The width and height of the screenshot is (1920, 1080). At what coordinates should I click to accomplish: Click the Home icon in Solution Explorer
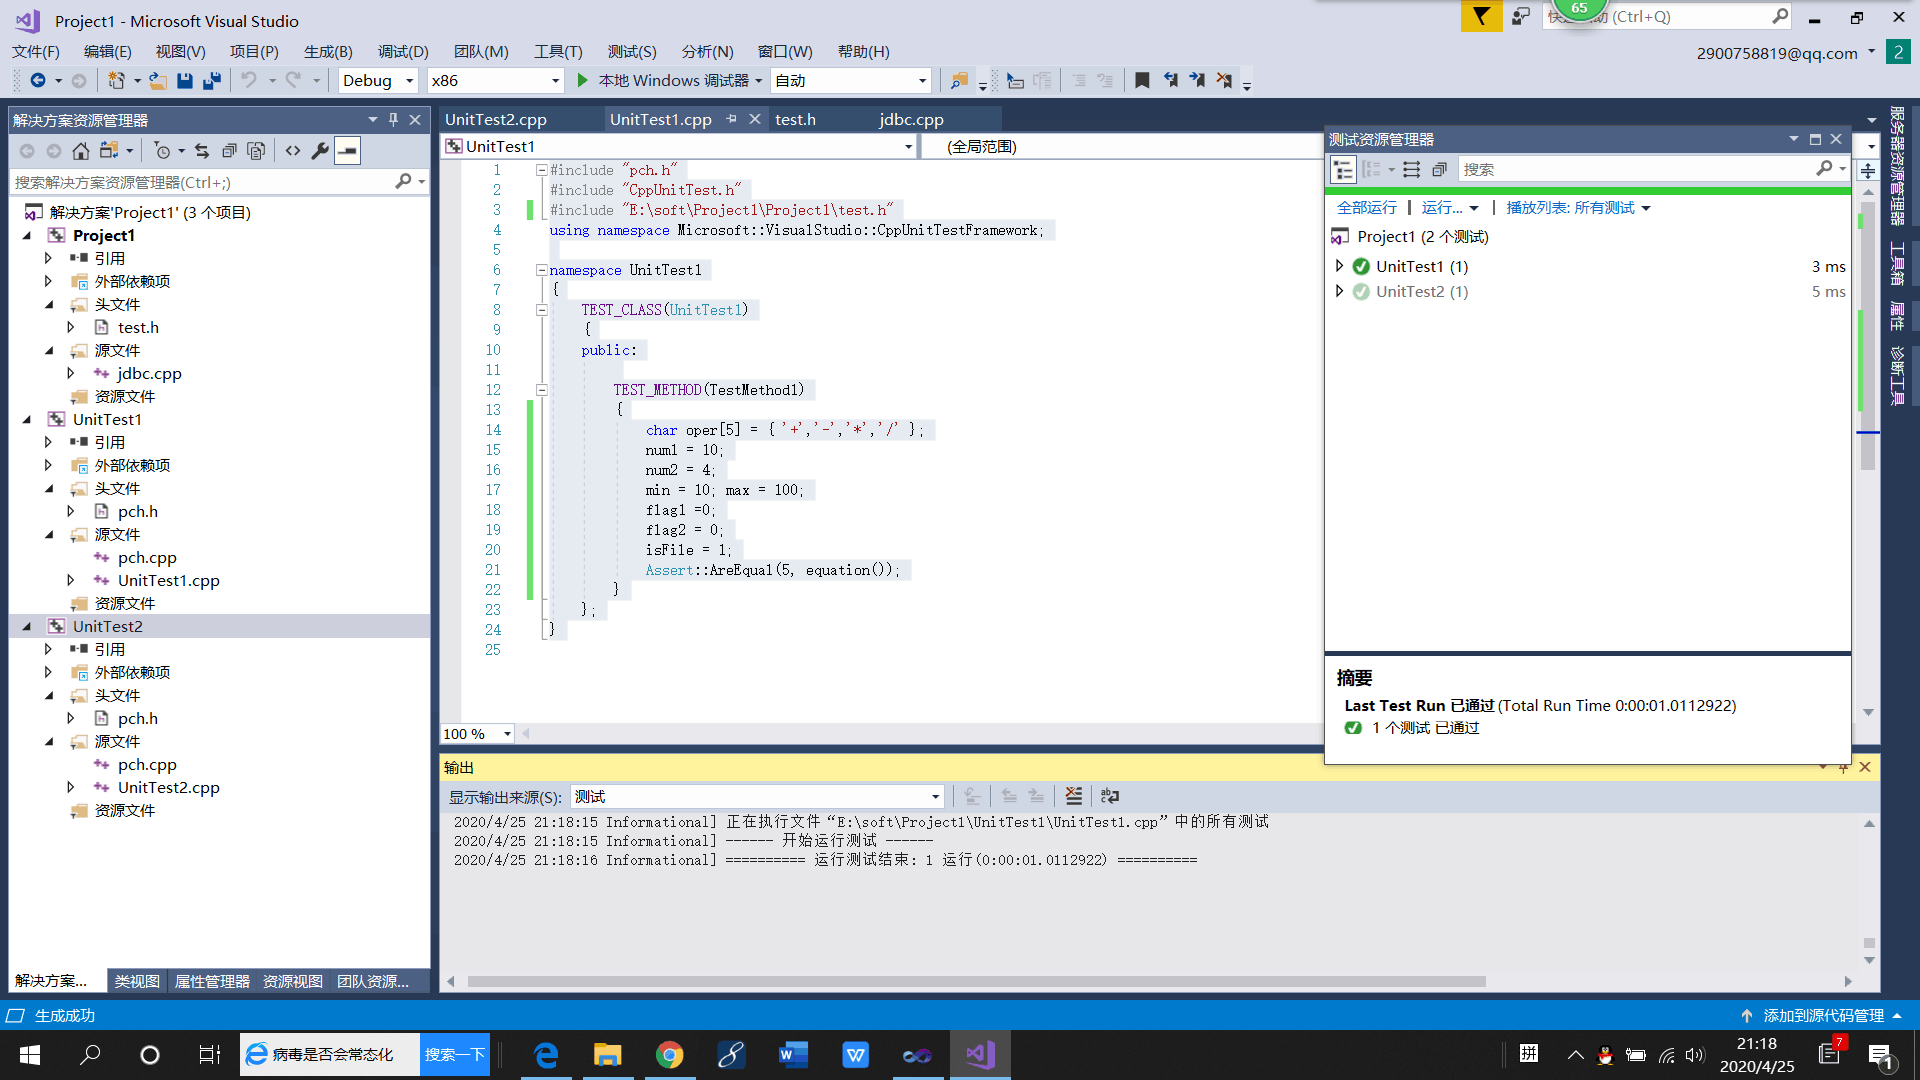[x=81, y=151]
